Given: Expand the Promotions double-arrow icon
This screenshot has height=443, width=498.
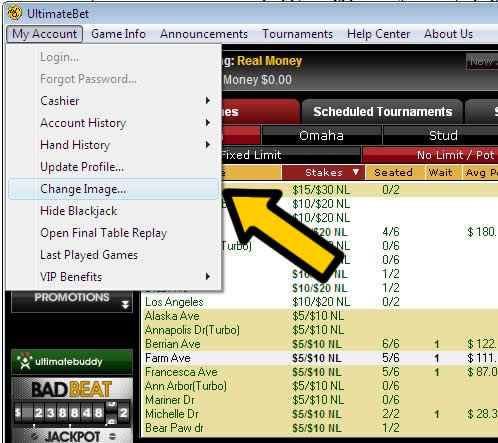Looking at the screenshot, I should [x=125, y=305].
